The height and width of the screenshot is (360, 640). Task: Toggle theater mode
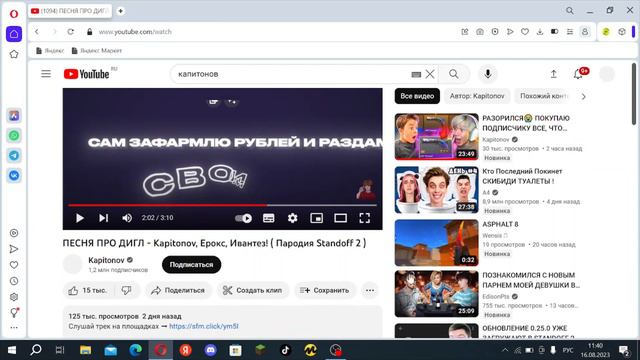(x=340, y=218)
